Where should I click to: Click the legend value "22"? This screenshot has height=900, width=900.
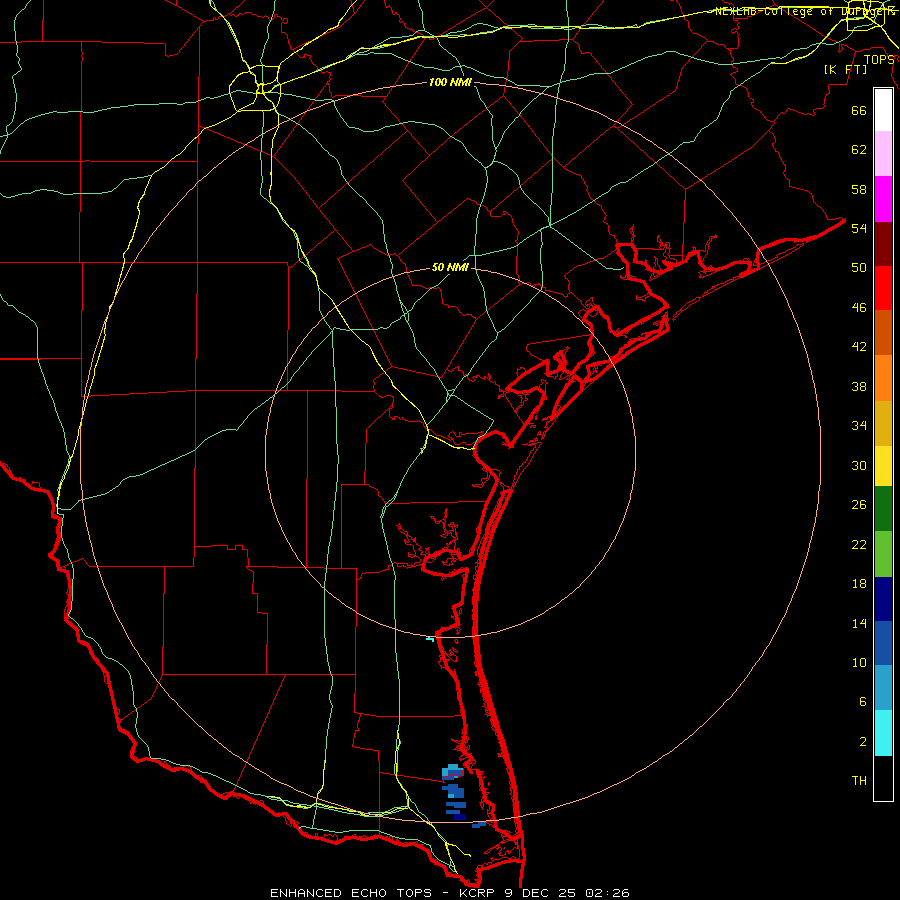click(x=859, y=545)
